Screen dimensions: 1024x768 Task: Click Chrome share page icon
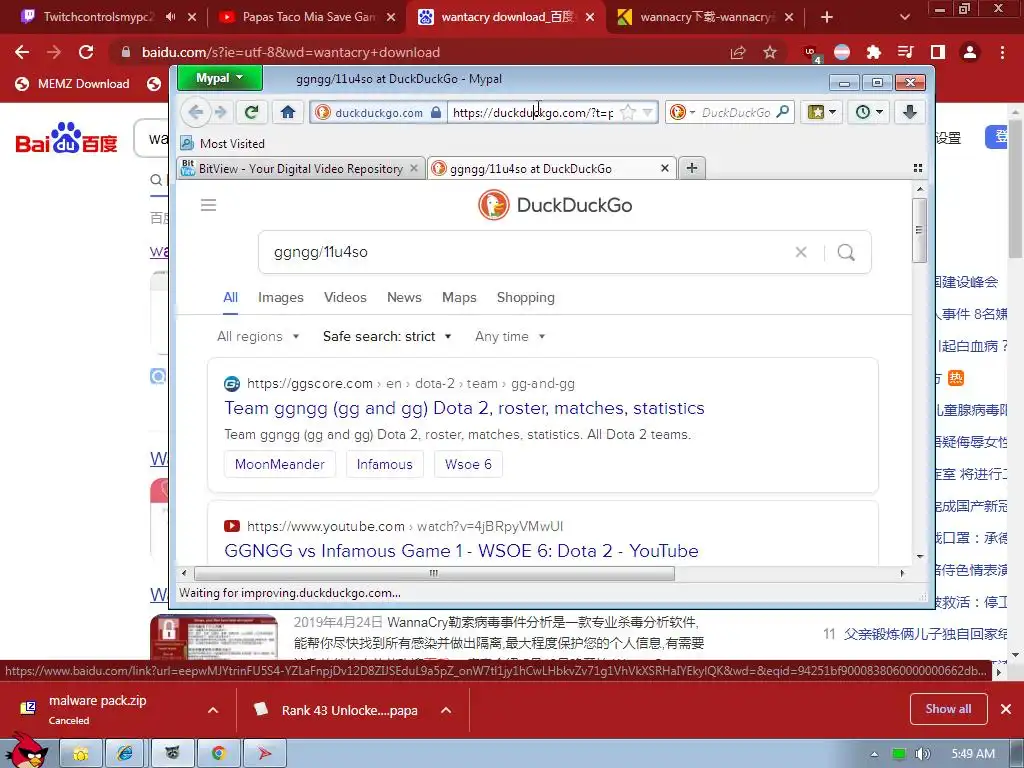coord(738,52)
